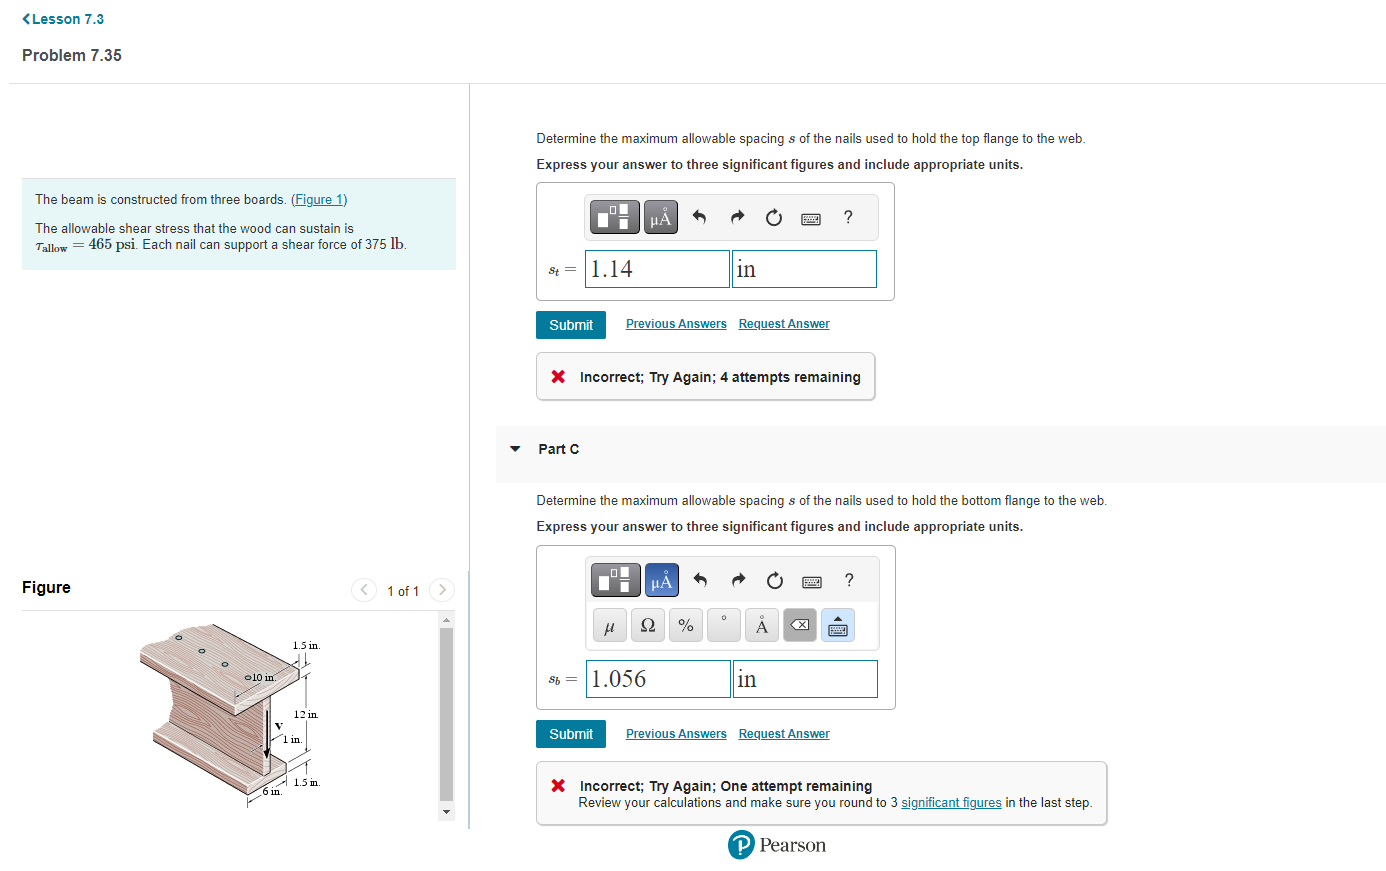The width and height of the screenshot is (1386, 871).
Task: Edit the st units field
Action: click(804, 269)
